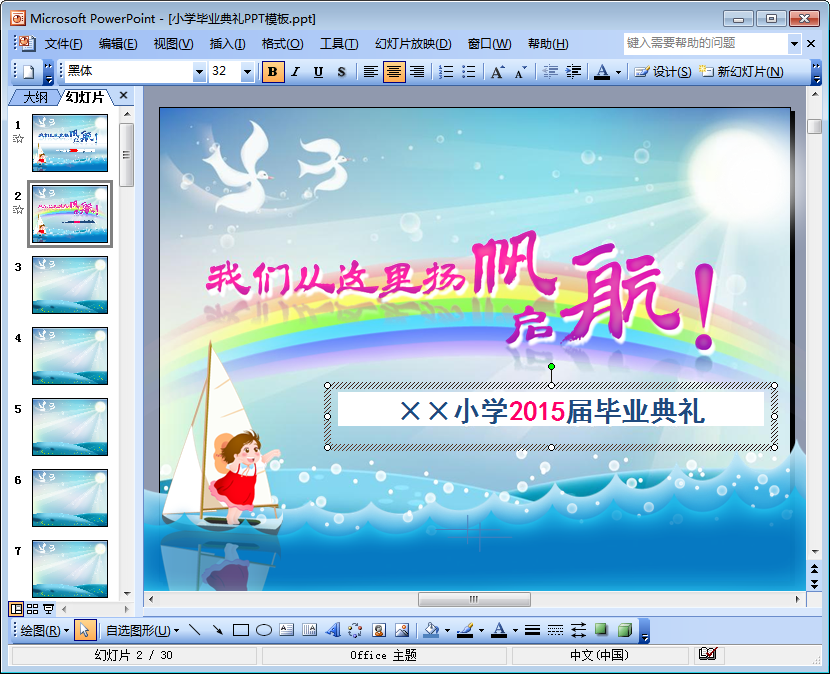Open the 设计 (Design) pane button
Image resolution: width=830 pixels, height=674 pixels.
click(x=663, y=72)
